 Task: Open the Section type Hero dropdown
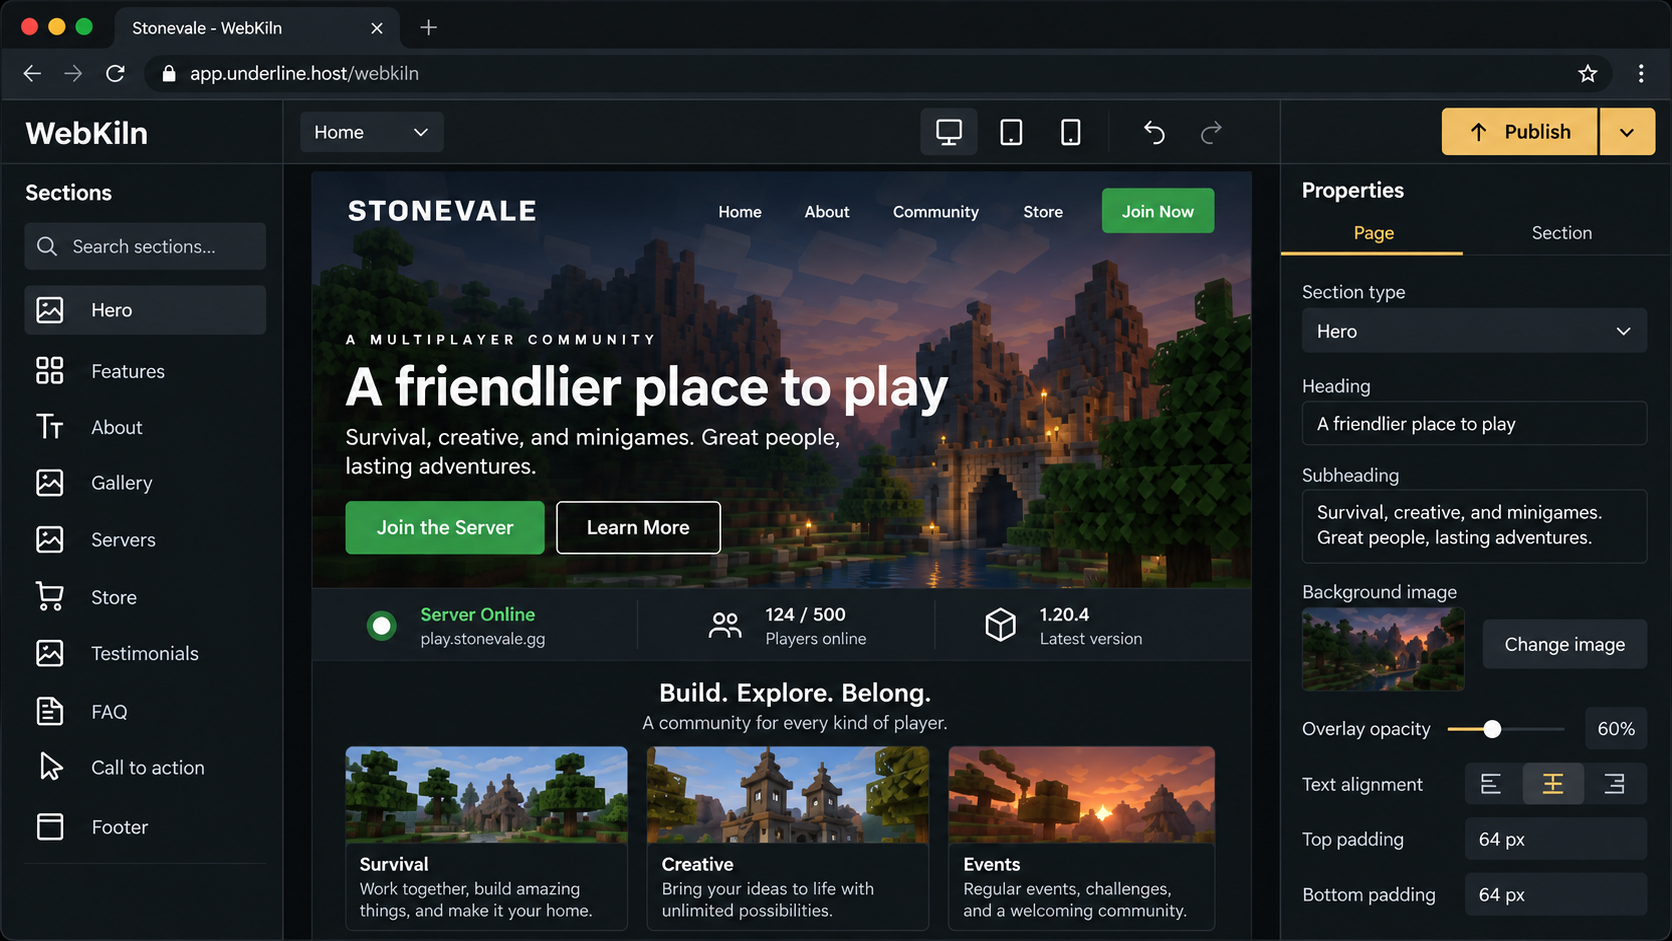coord(1474,331)
